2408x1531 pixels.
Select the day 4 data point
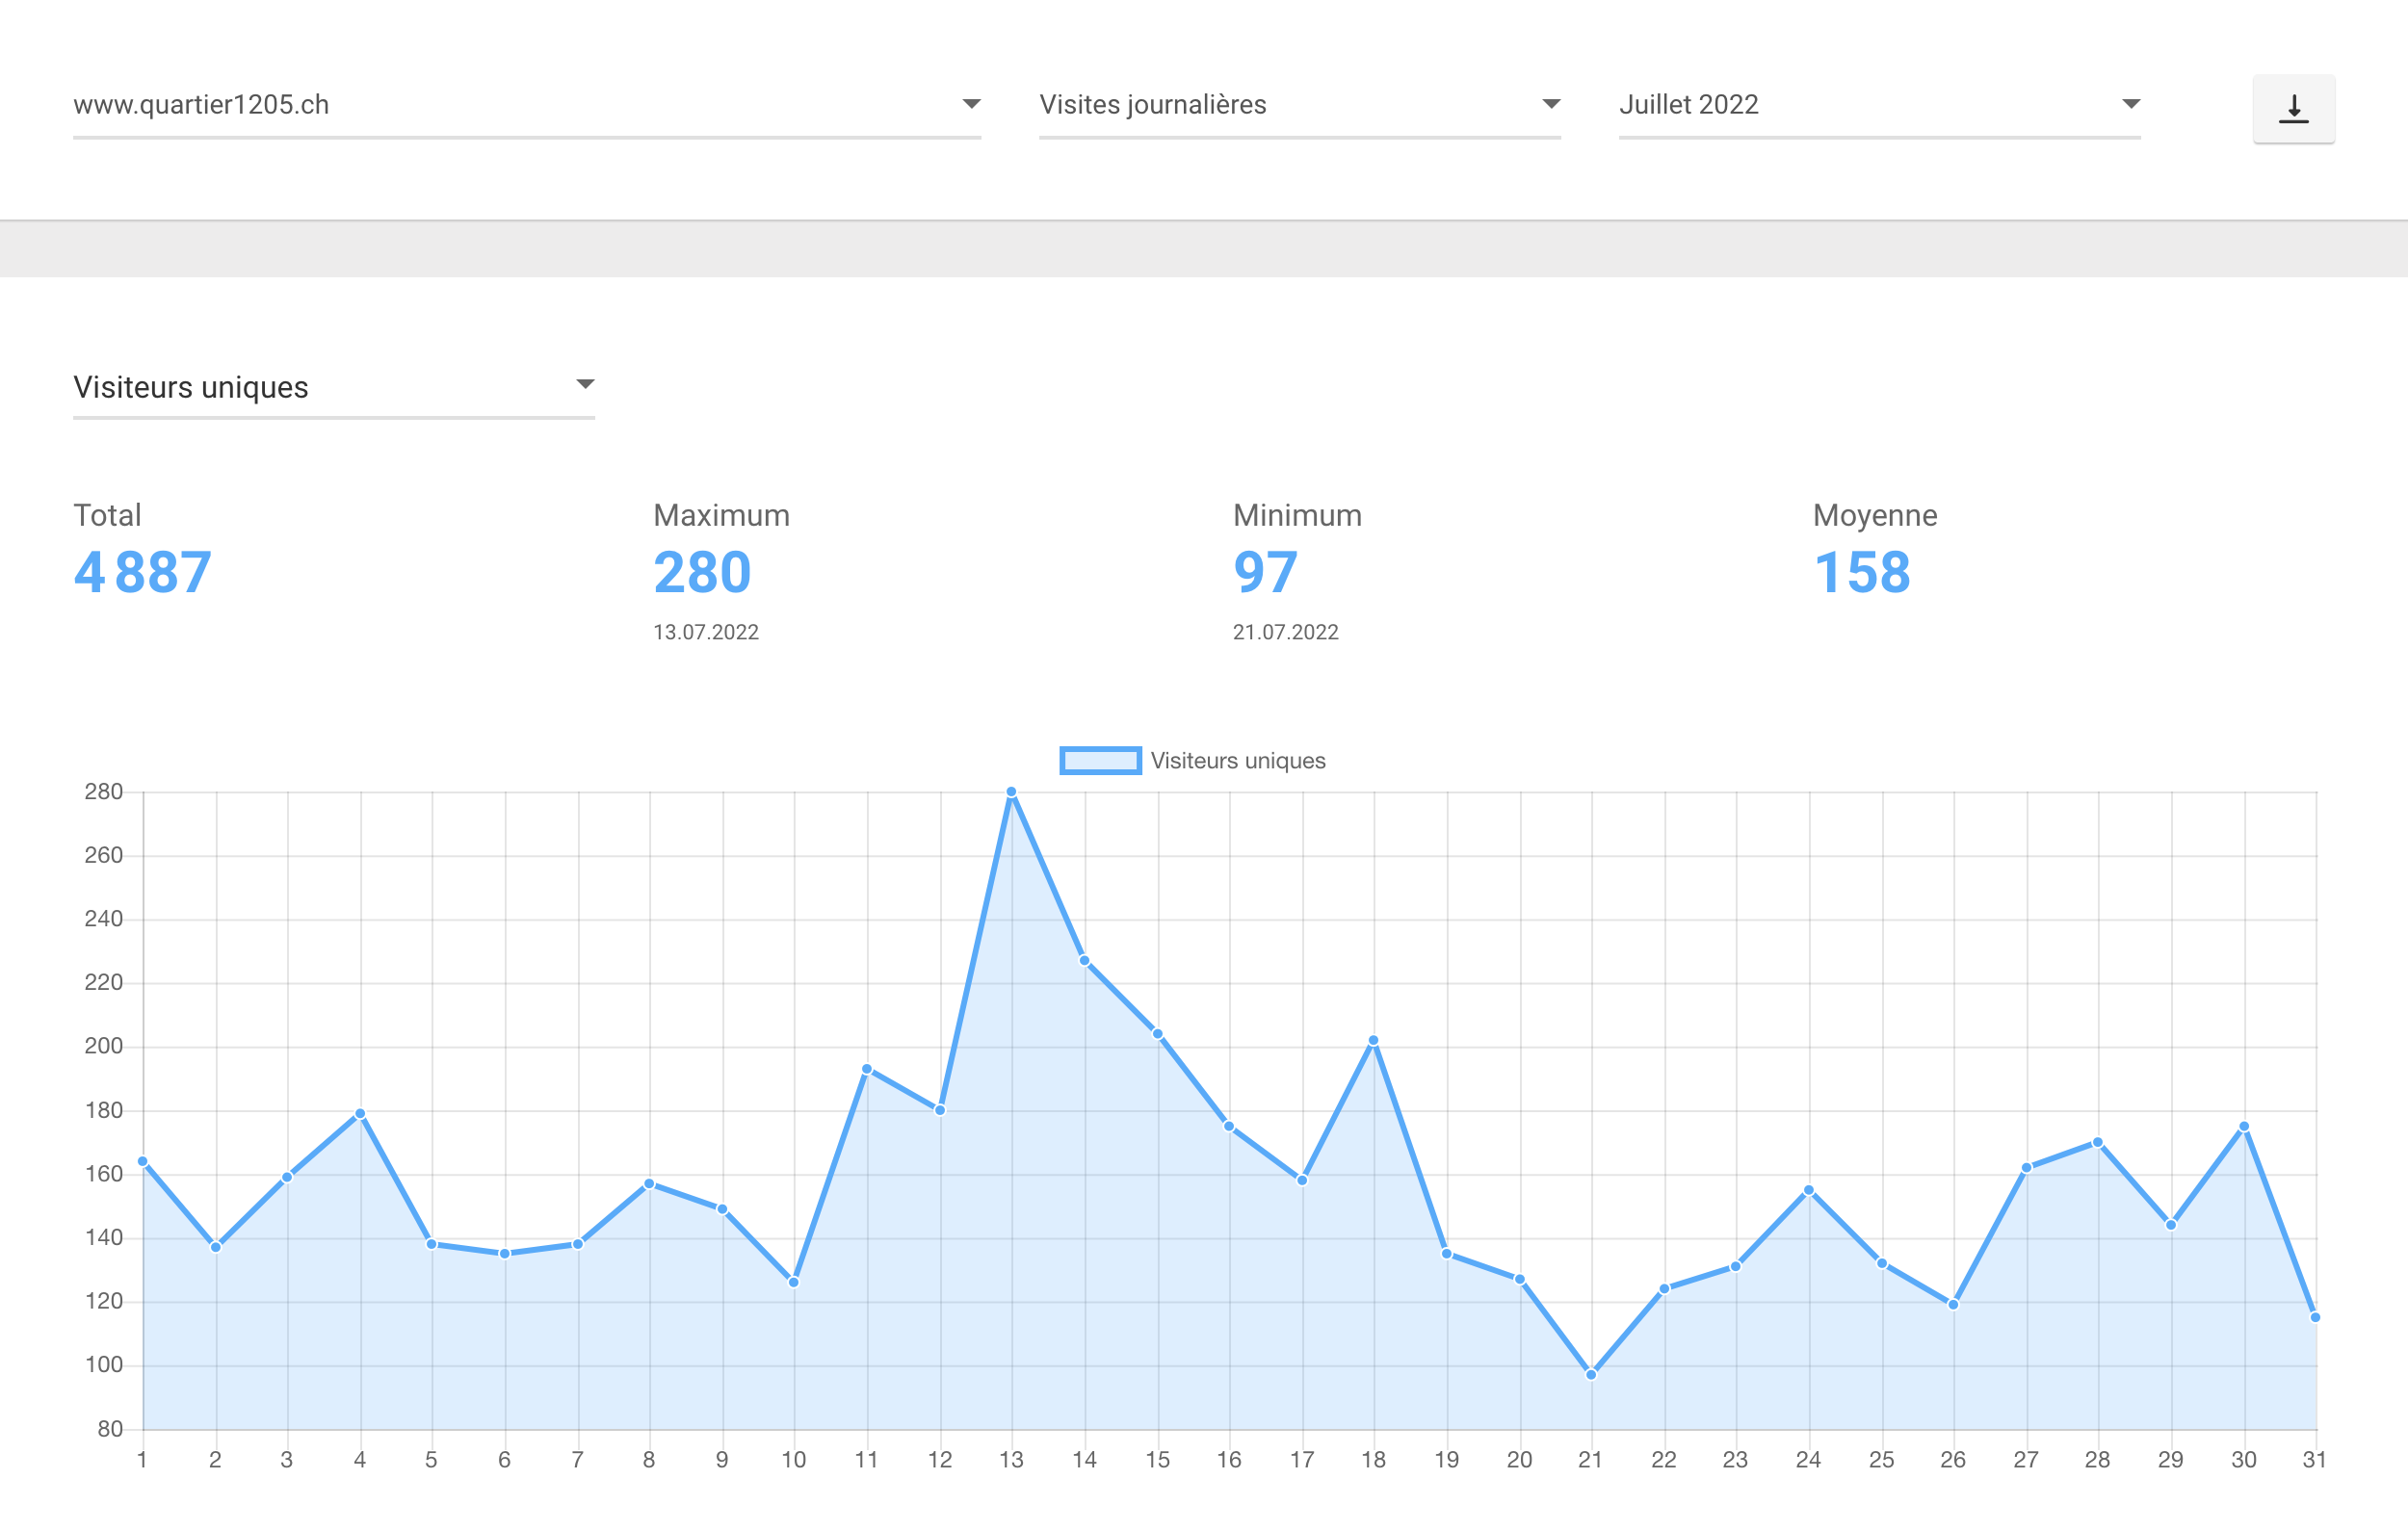pyautogui.click(x=360, y=1114)
